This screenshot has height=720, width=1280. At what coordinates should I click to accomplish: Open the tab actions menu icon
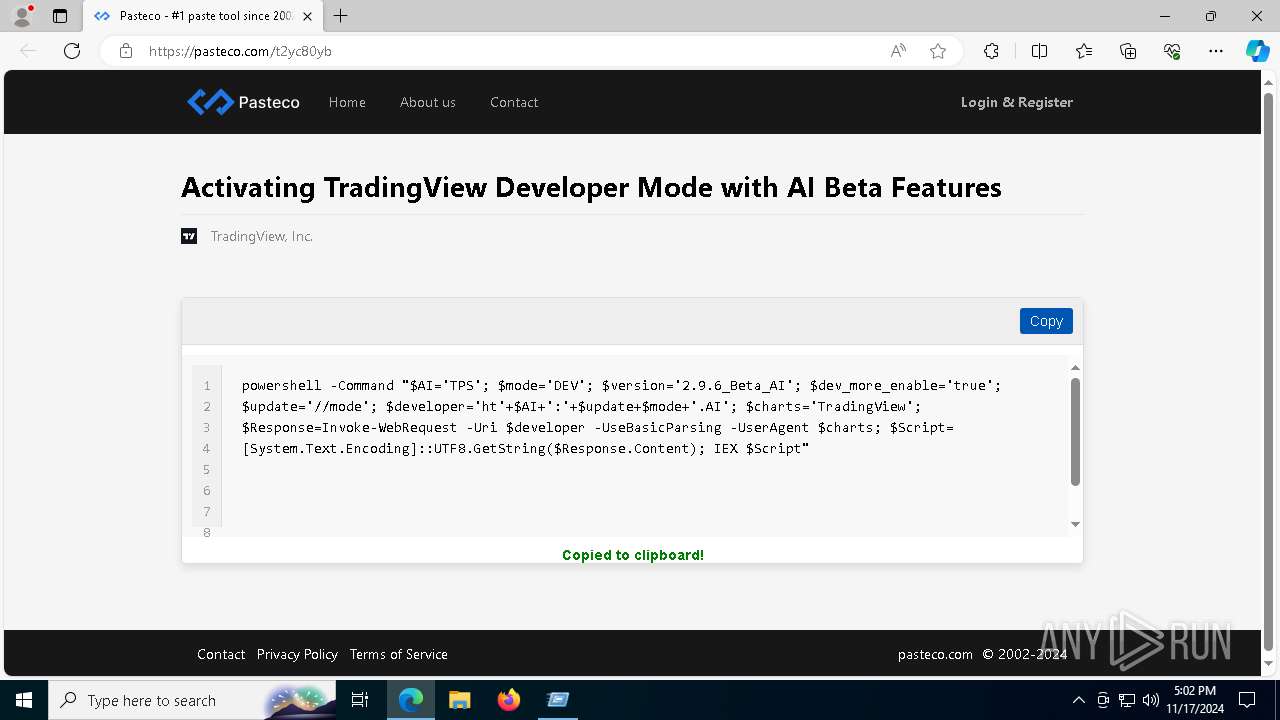point(60,16)
